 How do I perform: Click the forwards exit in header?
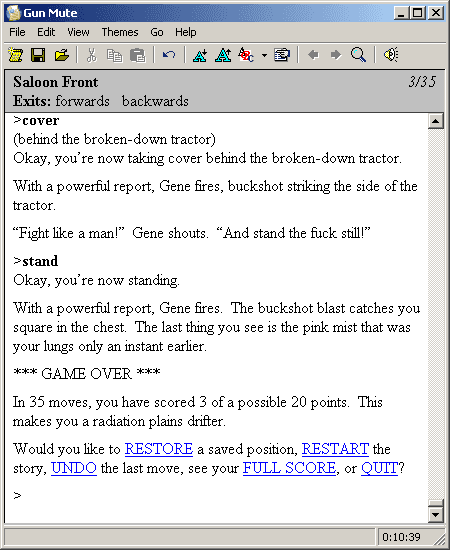[82, 101]
